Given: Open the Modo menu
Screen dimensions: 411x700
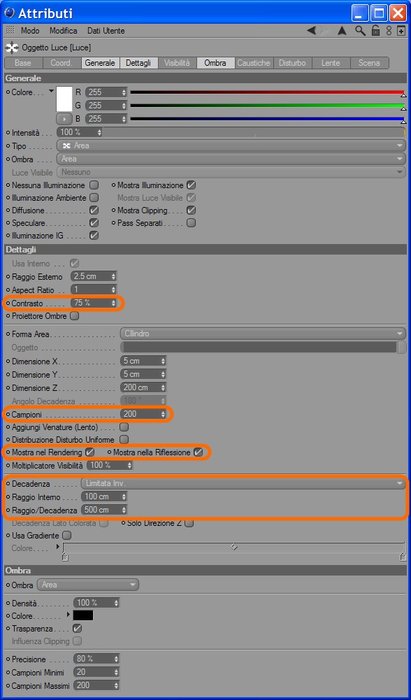Looking at the screenshot, I should click(30, 31).
